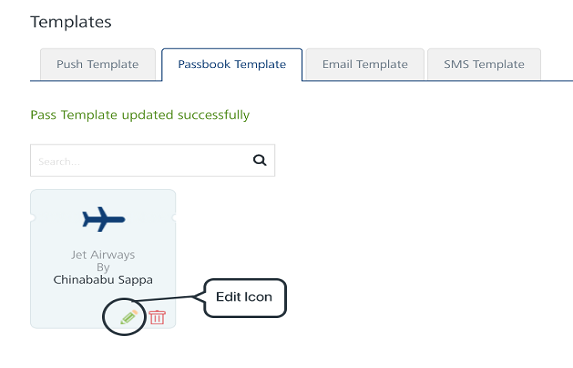Switch to the Push Template tab
Image resolution: width=573 pixels, height=368 pixels.
point(98,64)
